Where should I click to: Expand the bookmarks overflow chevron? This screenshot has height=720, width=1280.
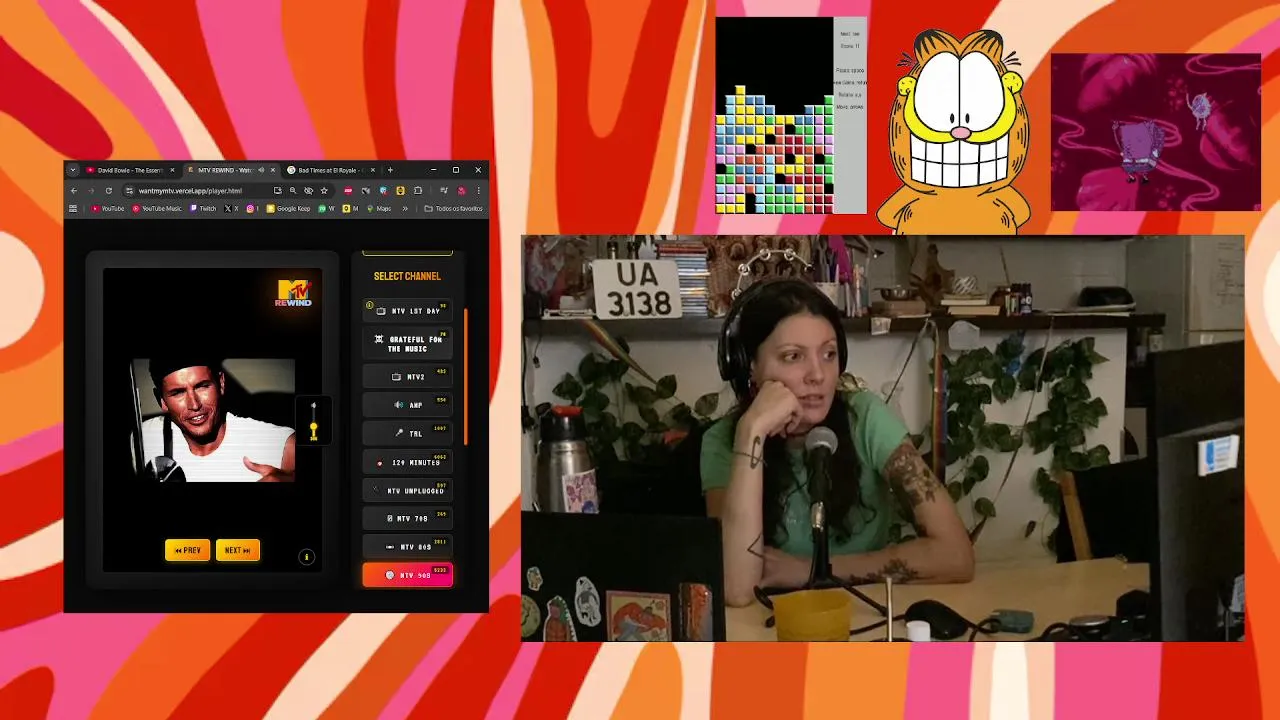point(405,209)
